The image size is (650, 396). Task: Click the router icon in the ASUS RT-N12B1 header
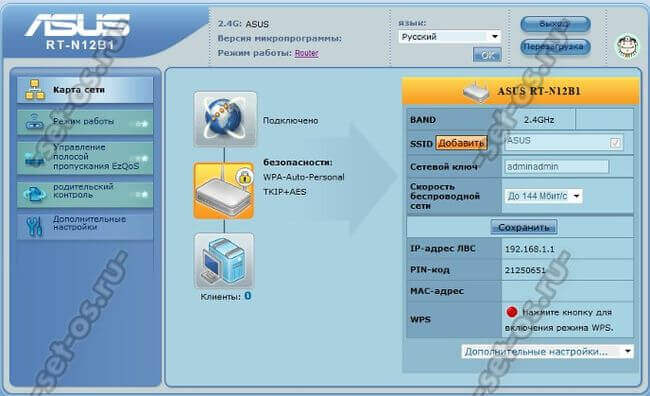(476, 92)
